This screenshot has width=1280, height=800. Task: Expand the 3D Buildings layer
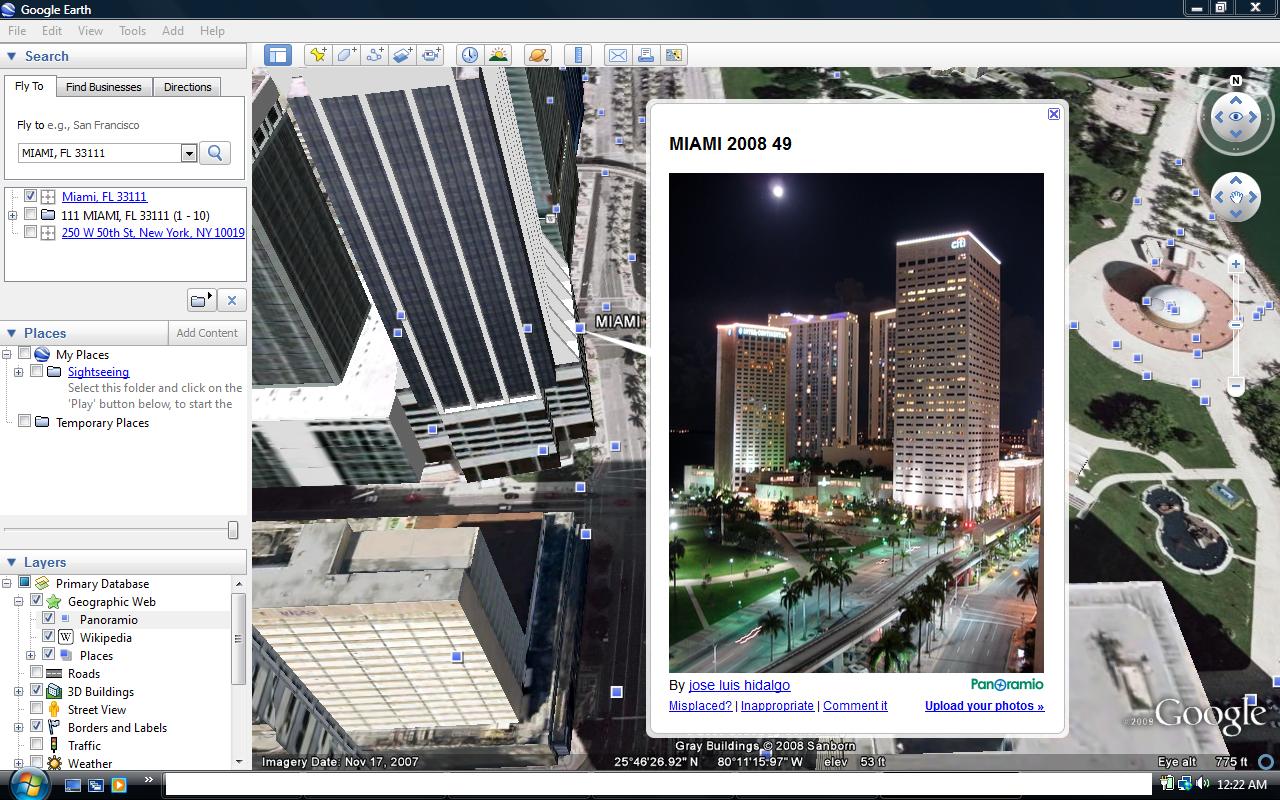(19, 692)
